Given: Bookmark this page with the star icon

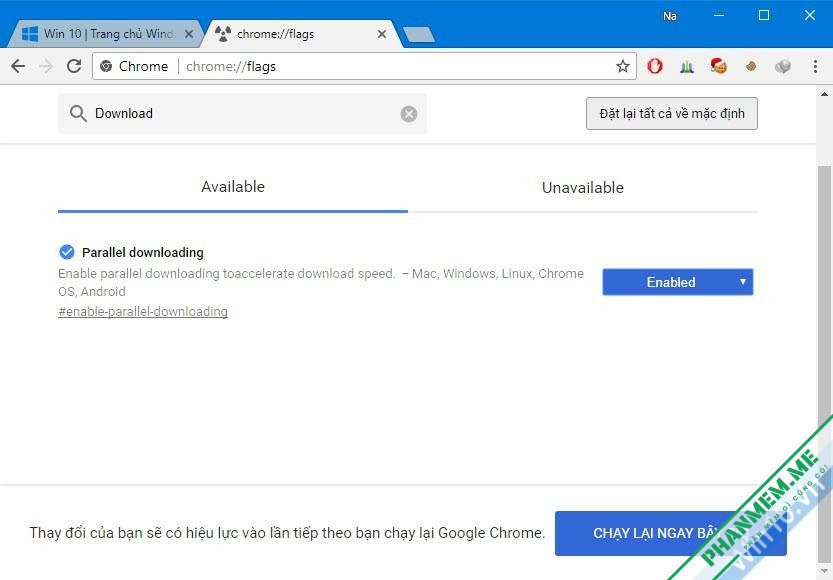Looking at the screenshot, I should coord(623,66).
